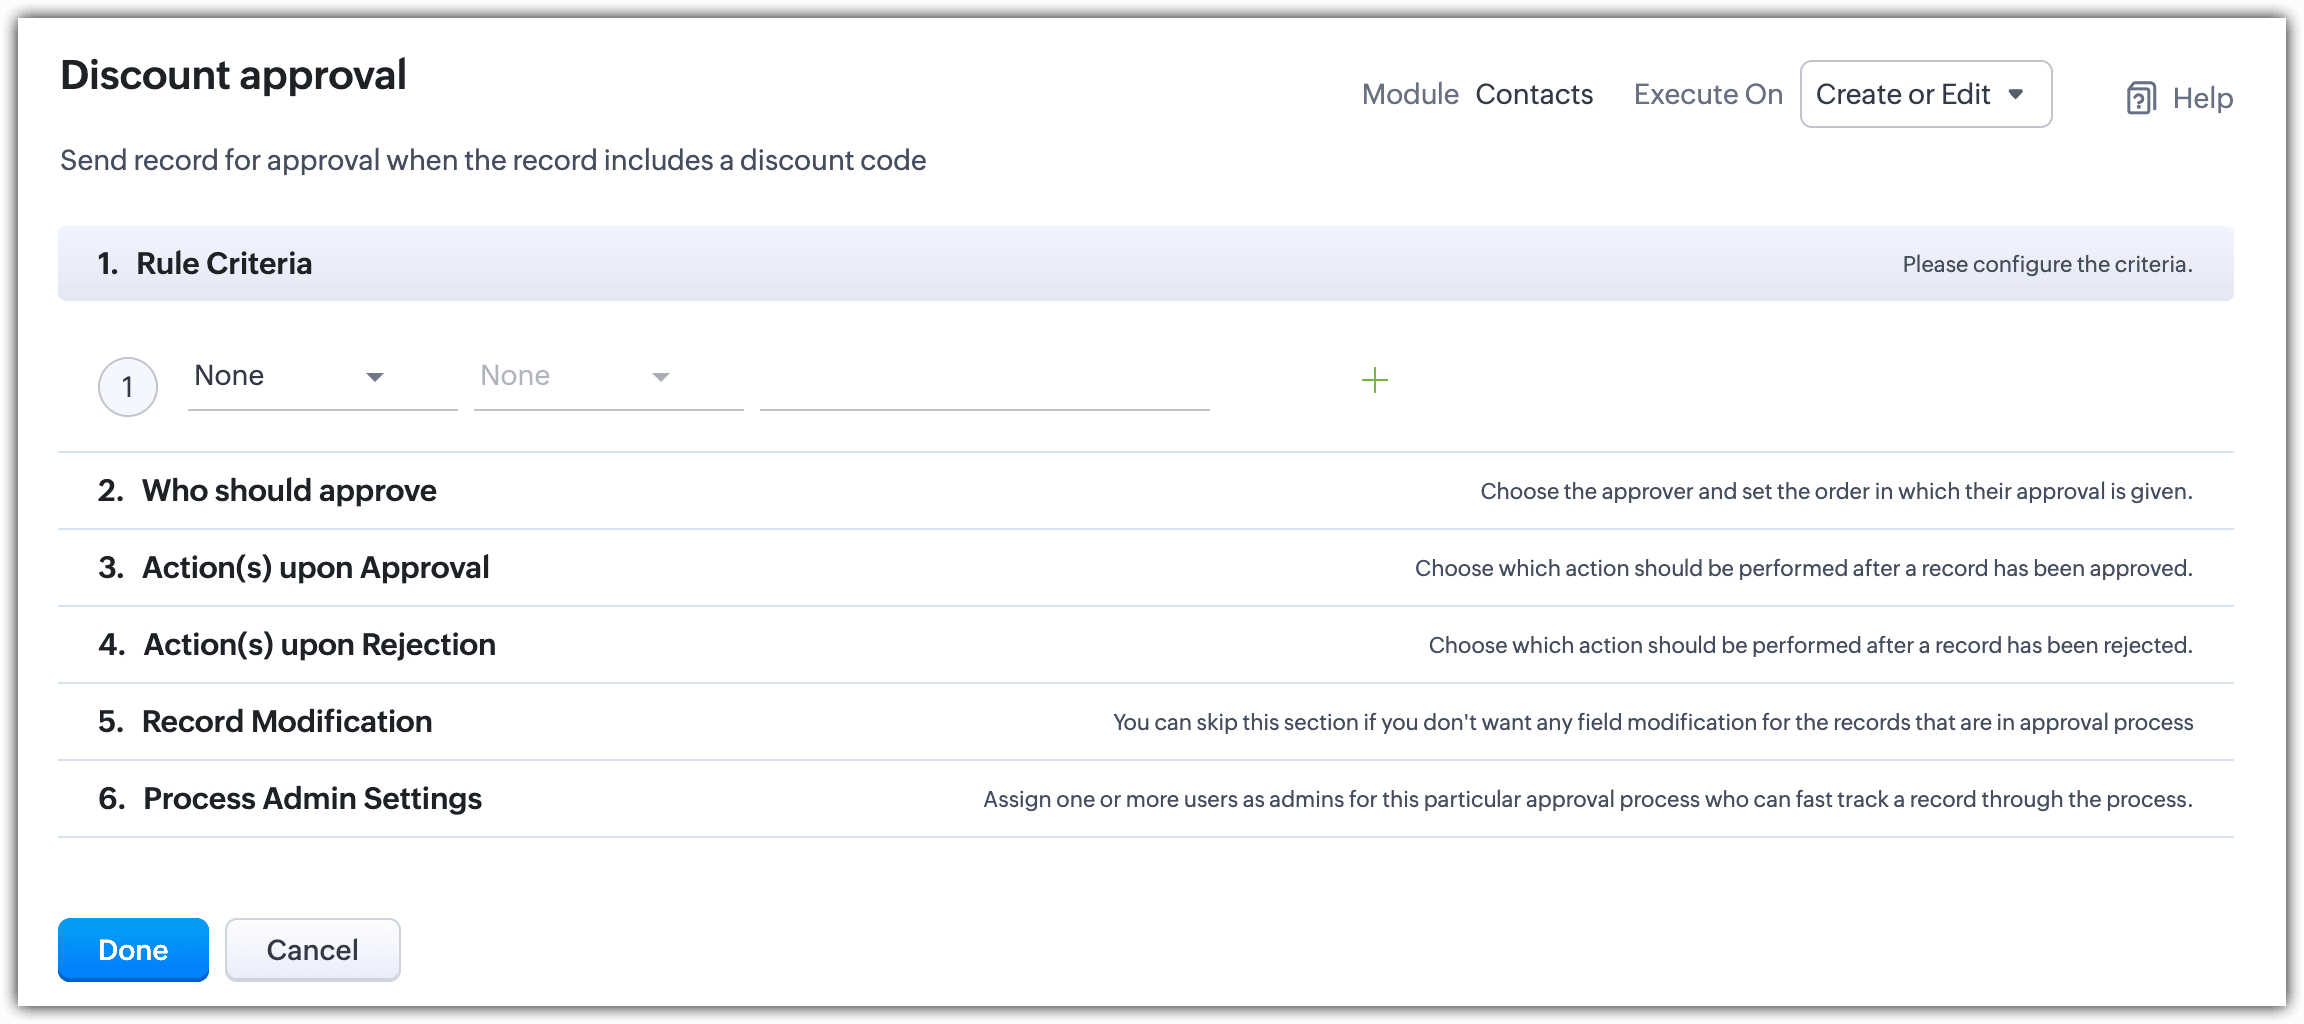Collapse the Rule Criteria section header
Viewport: 2304px width, 1024px height.
pos(224,264)
